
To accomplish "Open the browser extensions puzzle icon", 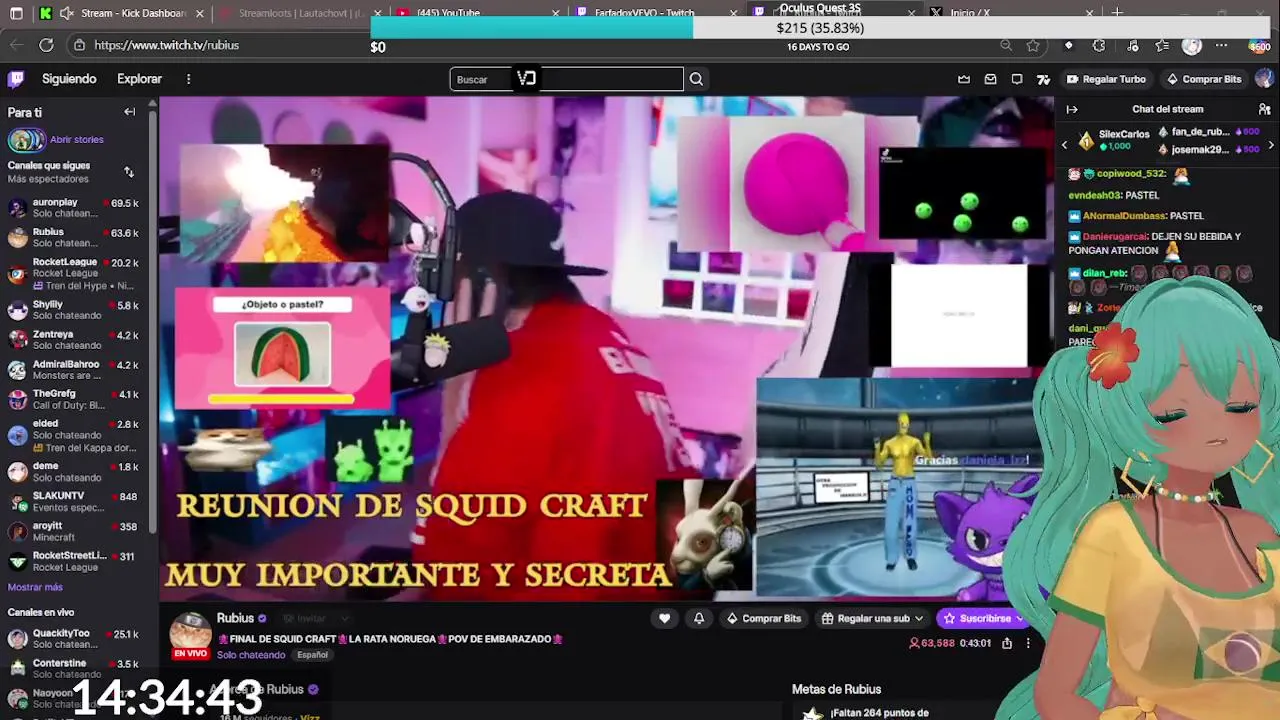I will click(1099, 45).
